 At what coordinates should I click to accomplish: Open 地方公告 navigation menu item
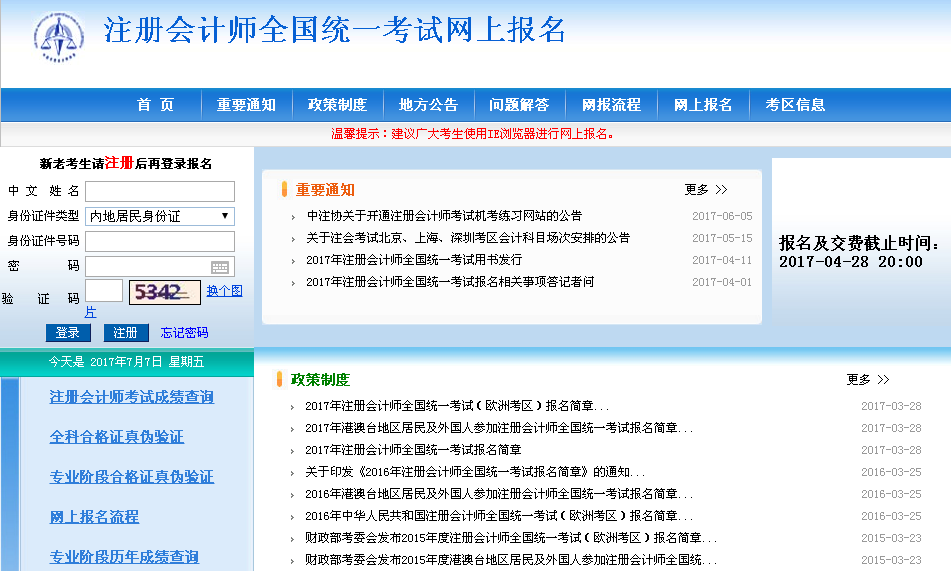pos(428,105)
